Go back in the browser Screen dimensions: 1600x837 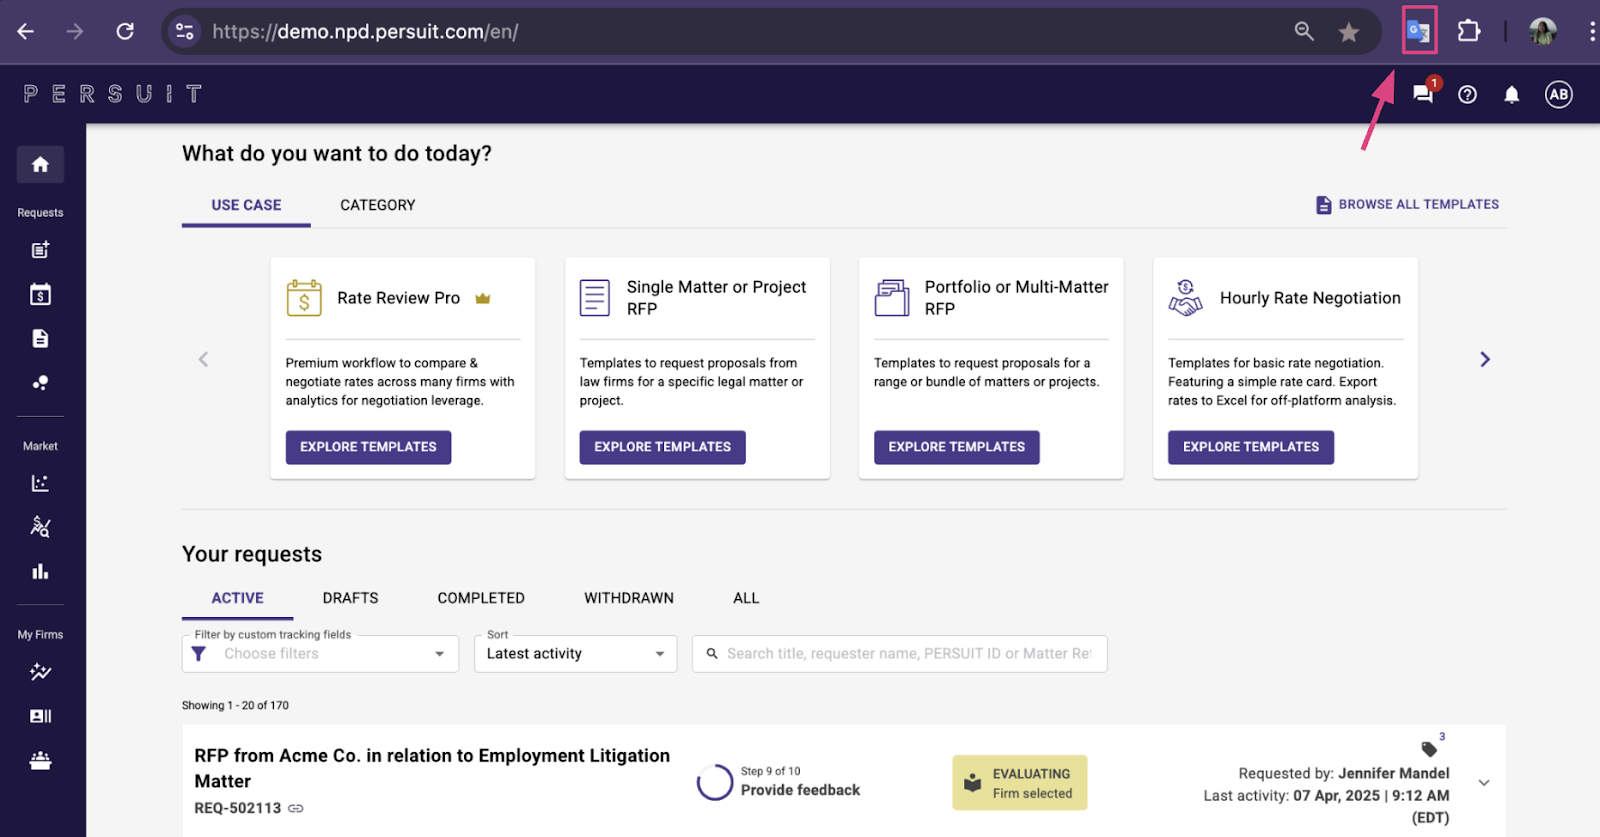(25, 31)
